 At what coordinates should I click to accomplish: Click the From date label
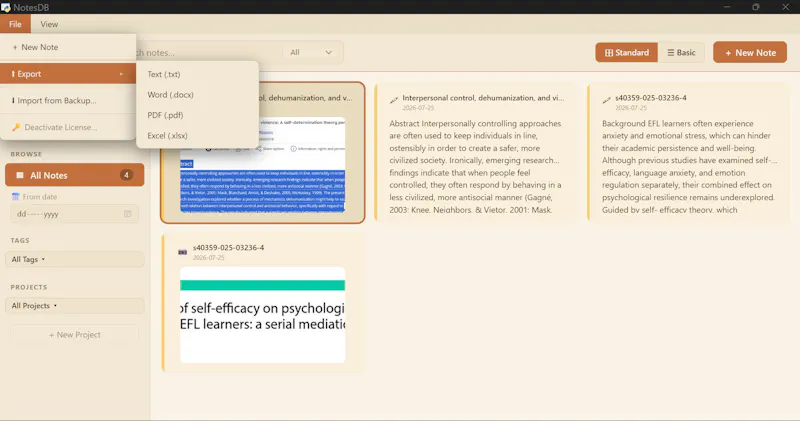[40, 196]
